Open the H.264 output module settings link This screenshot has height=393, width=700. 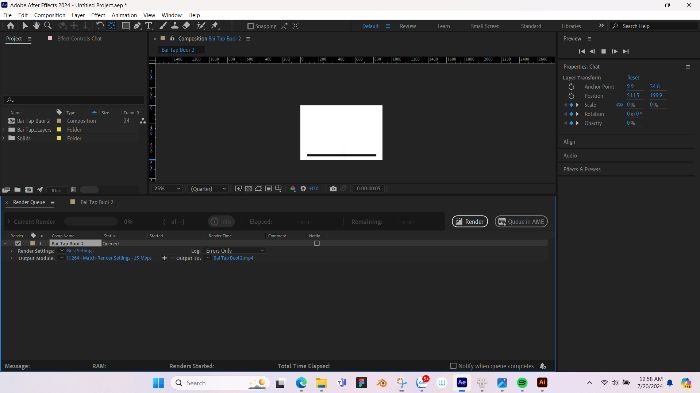click(109, 258)
